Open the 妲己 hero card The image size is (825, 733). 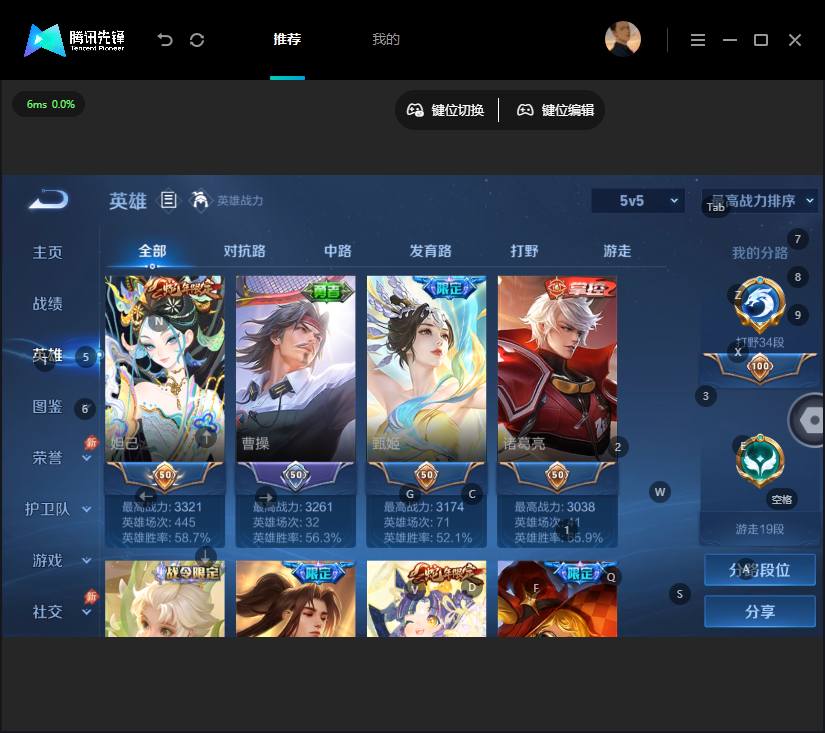(x=165, y=368)
